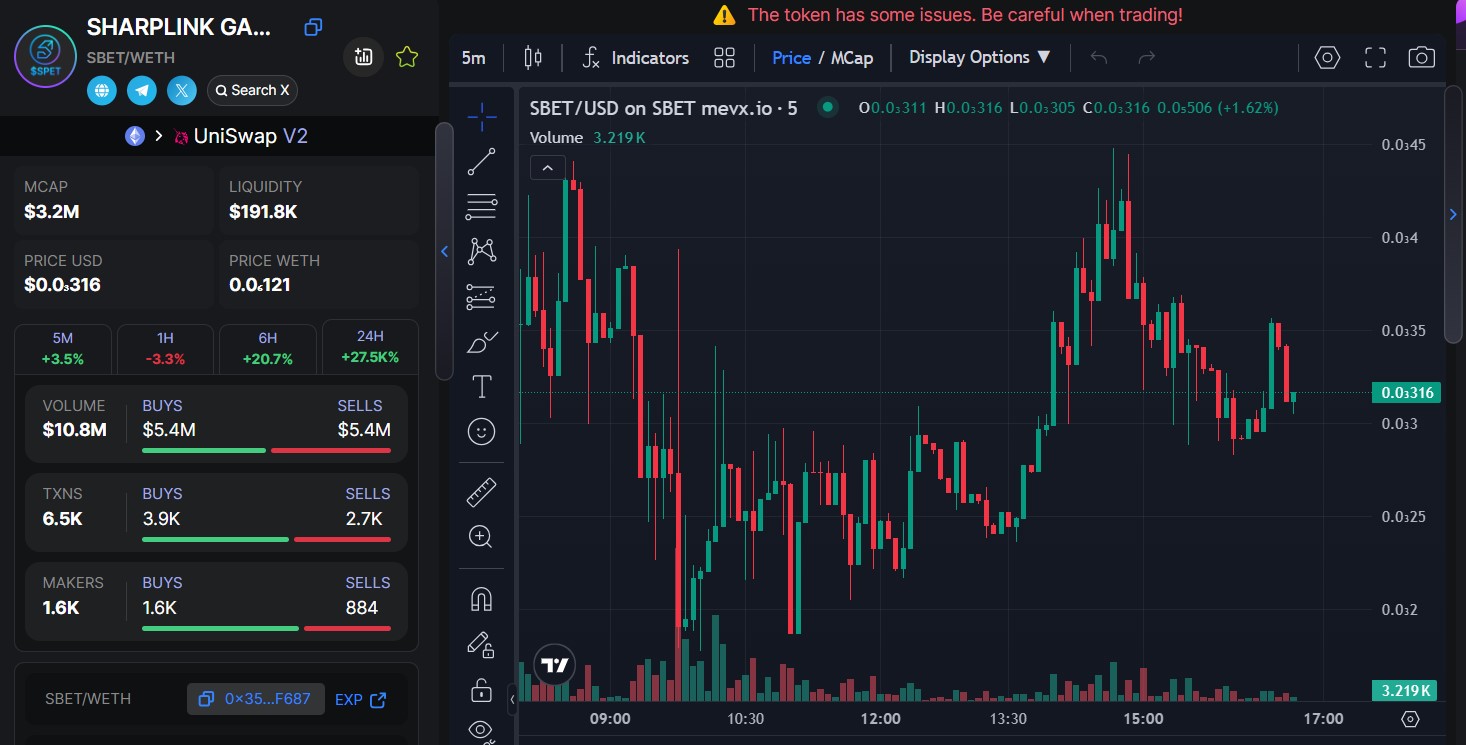The image size is (1466, 745).
Task: Click the left panel vertical scrollbar
Action: (444, 250)
